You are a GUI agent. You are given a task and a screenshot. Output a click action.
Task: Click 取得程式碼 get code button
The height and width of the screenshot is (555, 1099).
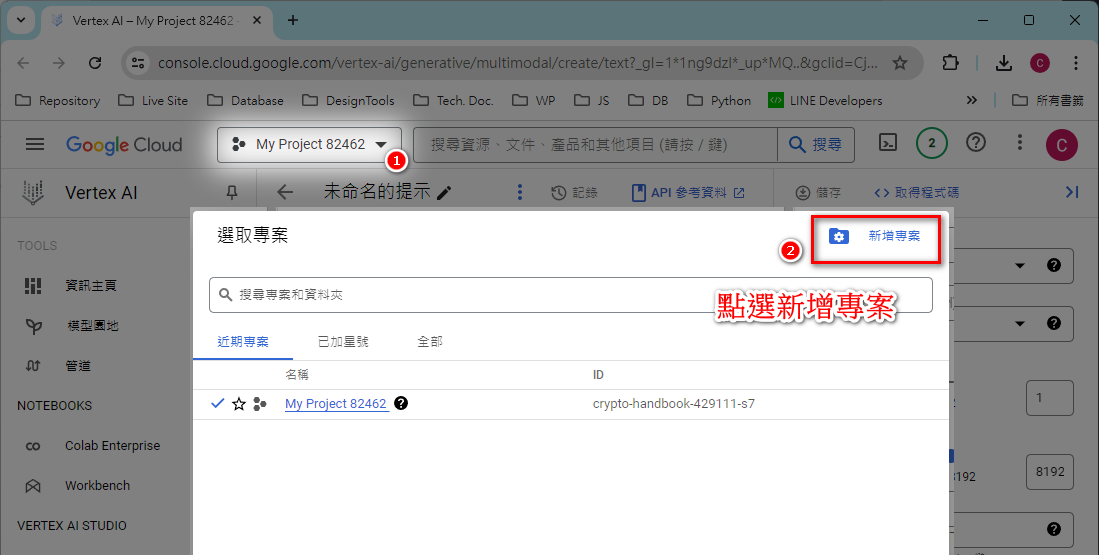(916, 193)
